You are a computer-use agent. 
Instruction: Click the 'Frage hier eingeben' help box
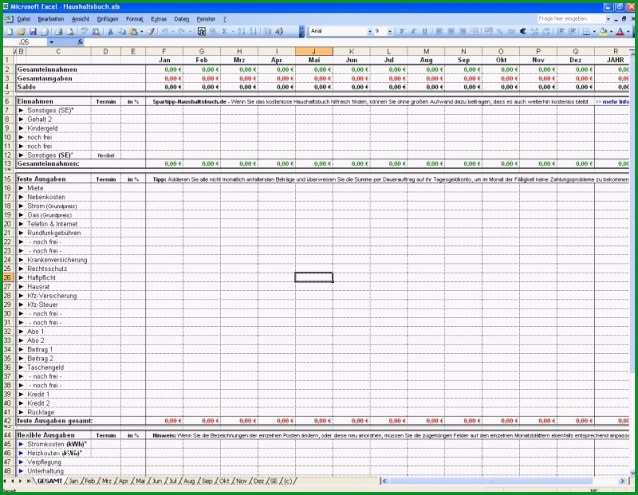570,19
